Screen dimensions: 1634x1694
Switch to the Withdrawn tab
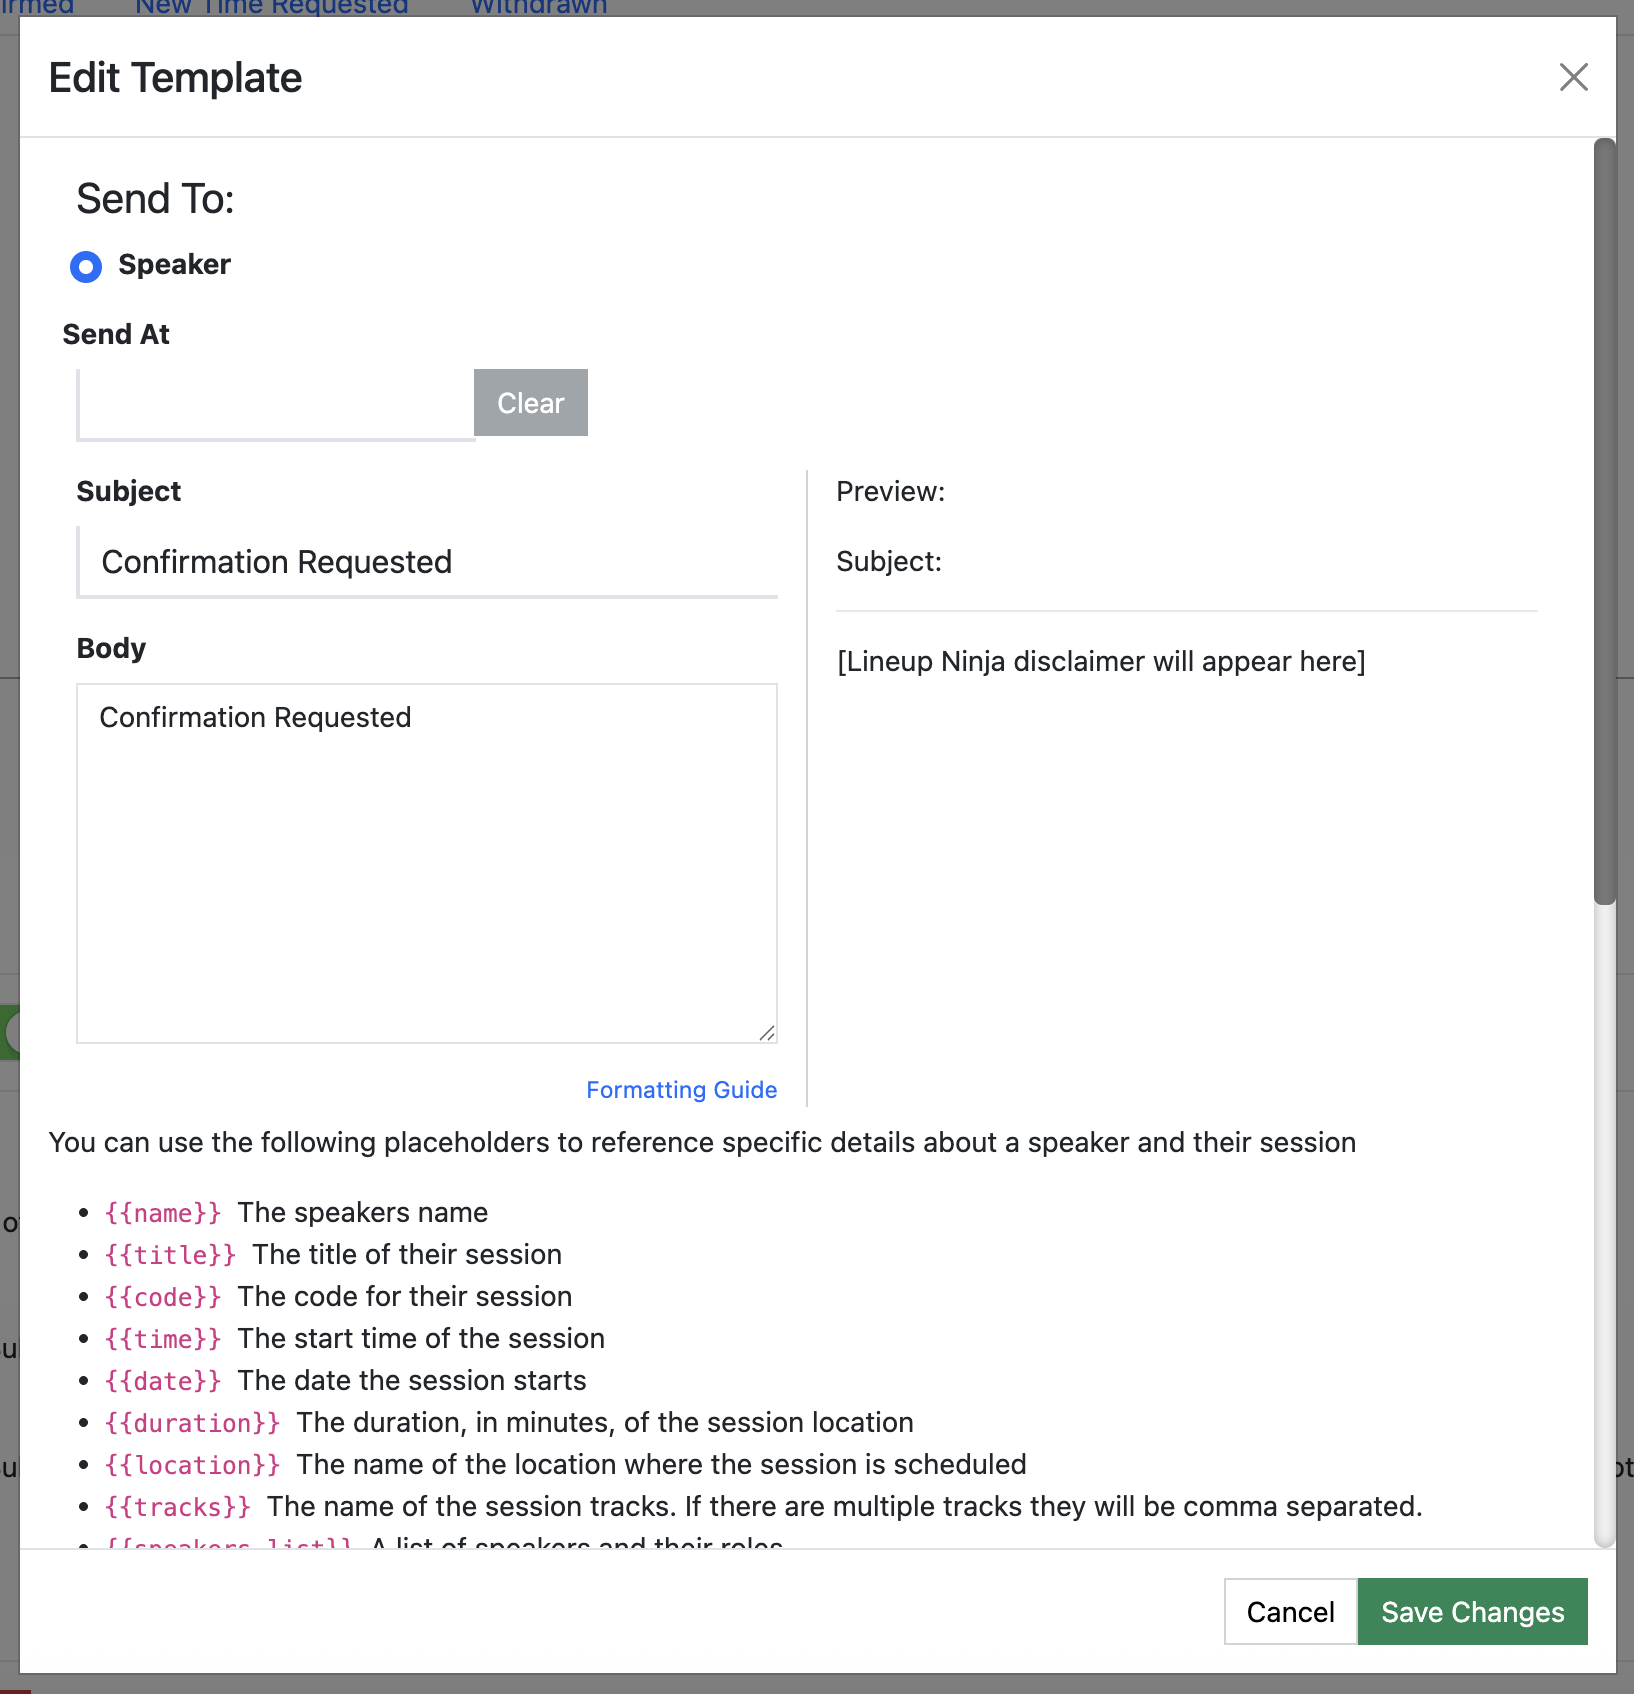coord(537,8)
